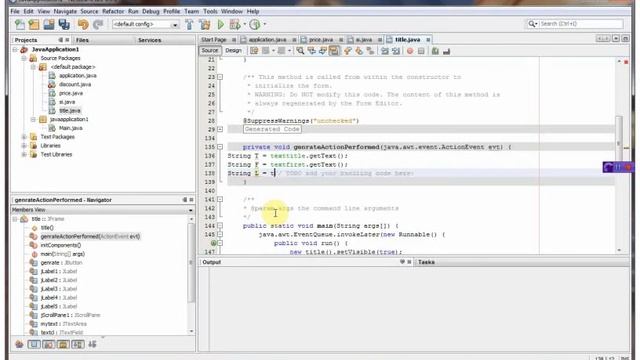This screenshot has width=640, height=360.
Task: Click the Shift Line Left icon
Action: click(384, 51)
